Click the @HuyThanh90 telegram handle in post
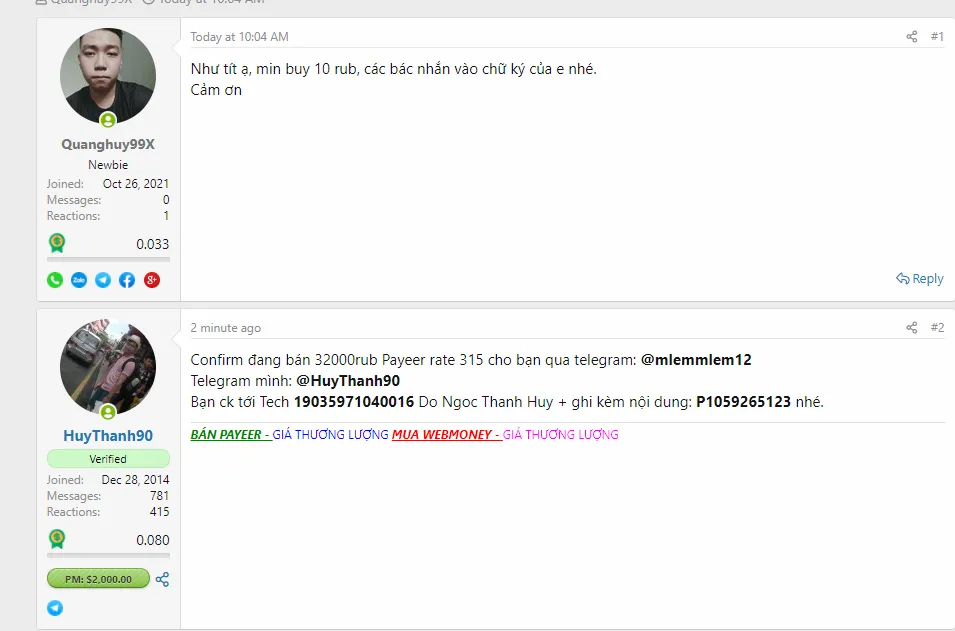955x631 pixels. [348, 381]
